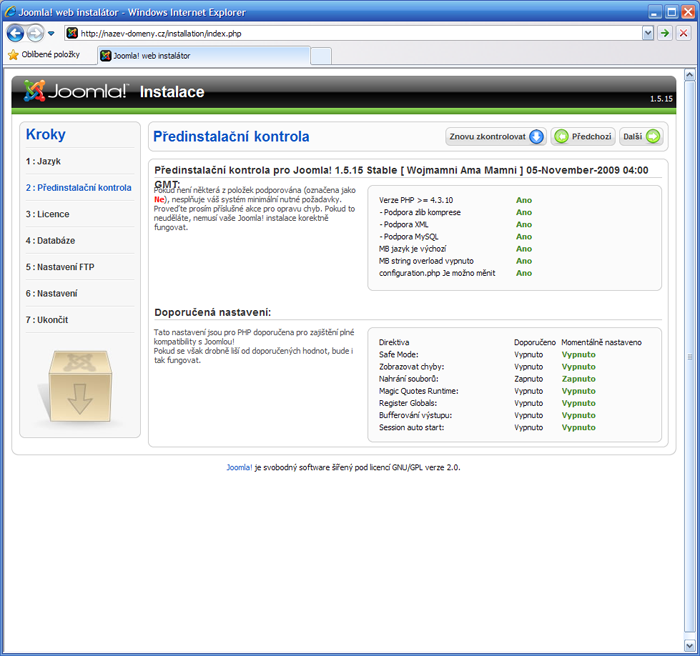Select the Joomla! web instalátor tab
Image resolution: width=700 pixels, height=656 pixels.
[200, 55]
